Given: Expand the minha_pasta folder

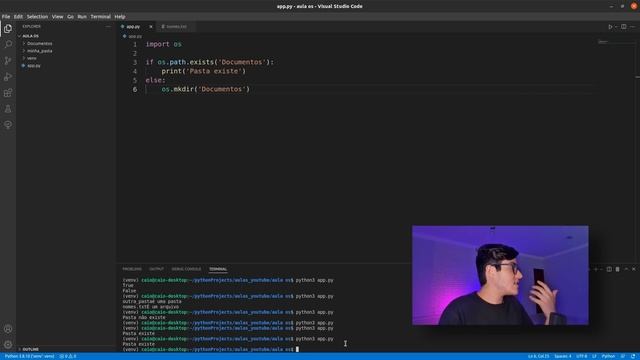Looking at the screenshot, I should tap(40, 51).
